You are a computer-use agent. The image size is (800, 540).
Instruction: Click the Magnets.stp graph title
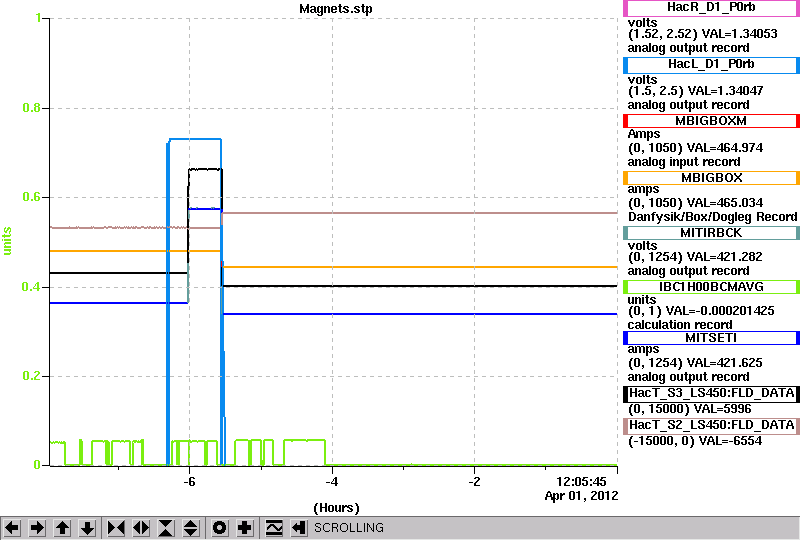(335, 9)
